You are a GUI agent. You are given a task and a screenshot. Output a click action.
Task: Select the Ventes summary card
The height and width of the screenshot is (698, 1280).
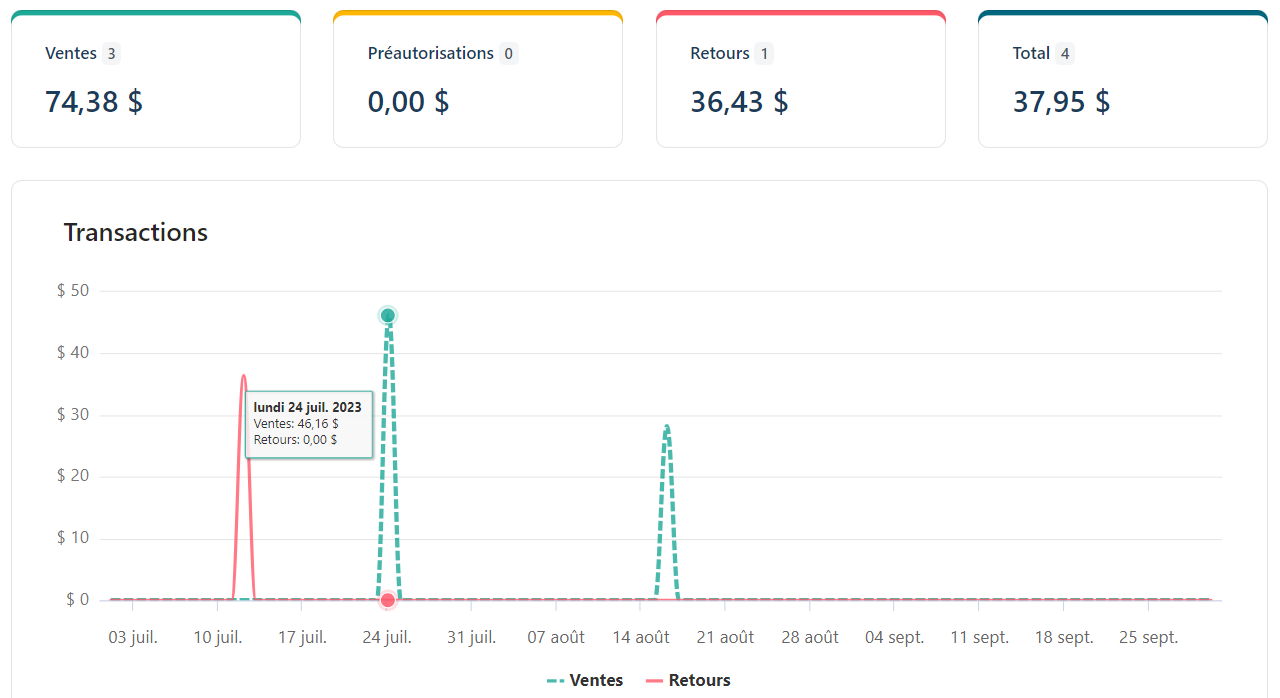(x=155, y=78)
